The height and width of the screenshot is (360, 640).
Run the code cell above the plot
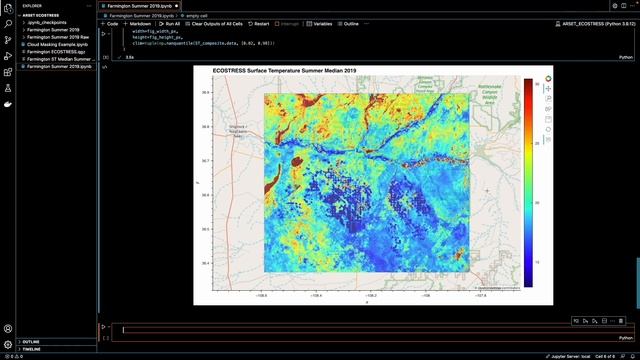pos(104,34)
